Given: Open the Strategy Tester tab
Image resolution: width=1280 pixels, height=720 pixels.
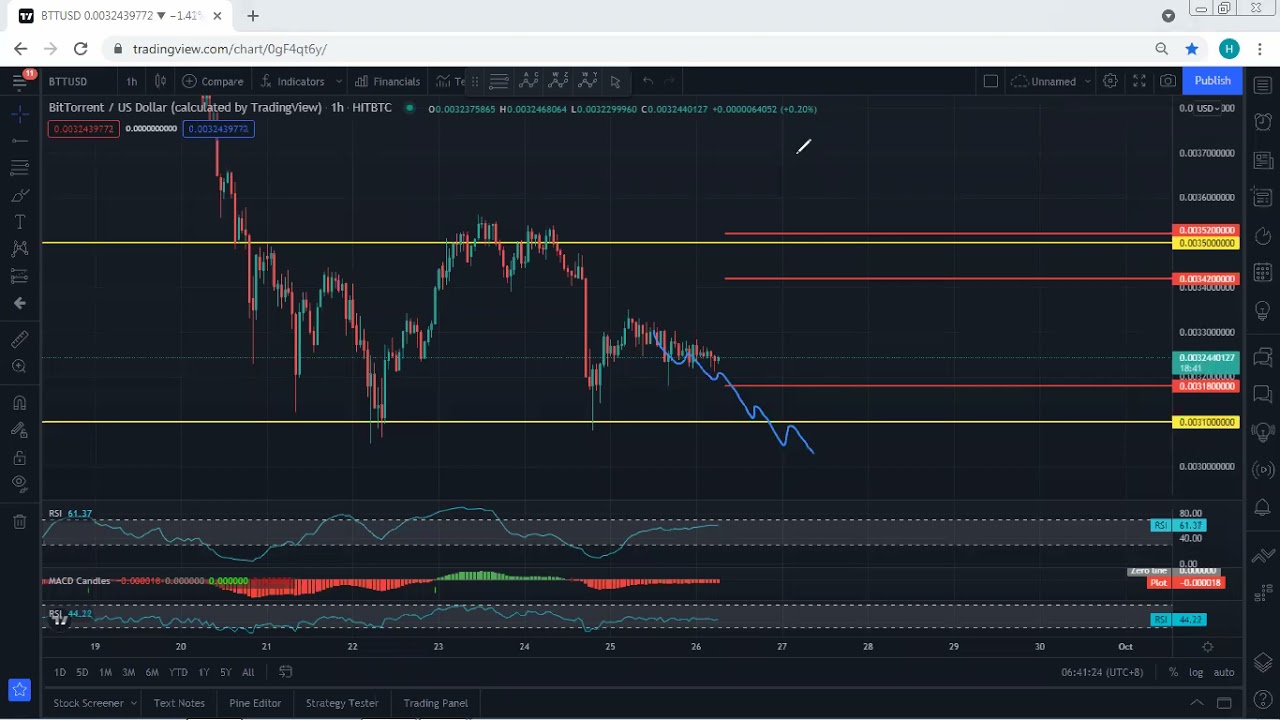Looking at the screenshot, I should [342, 703].
